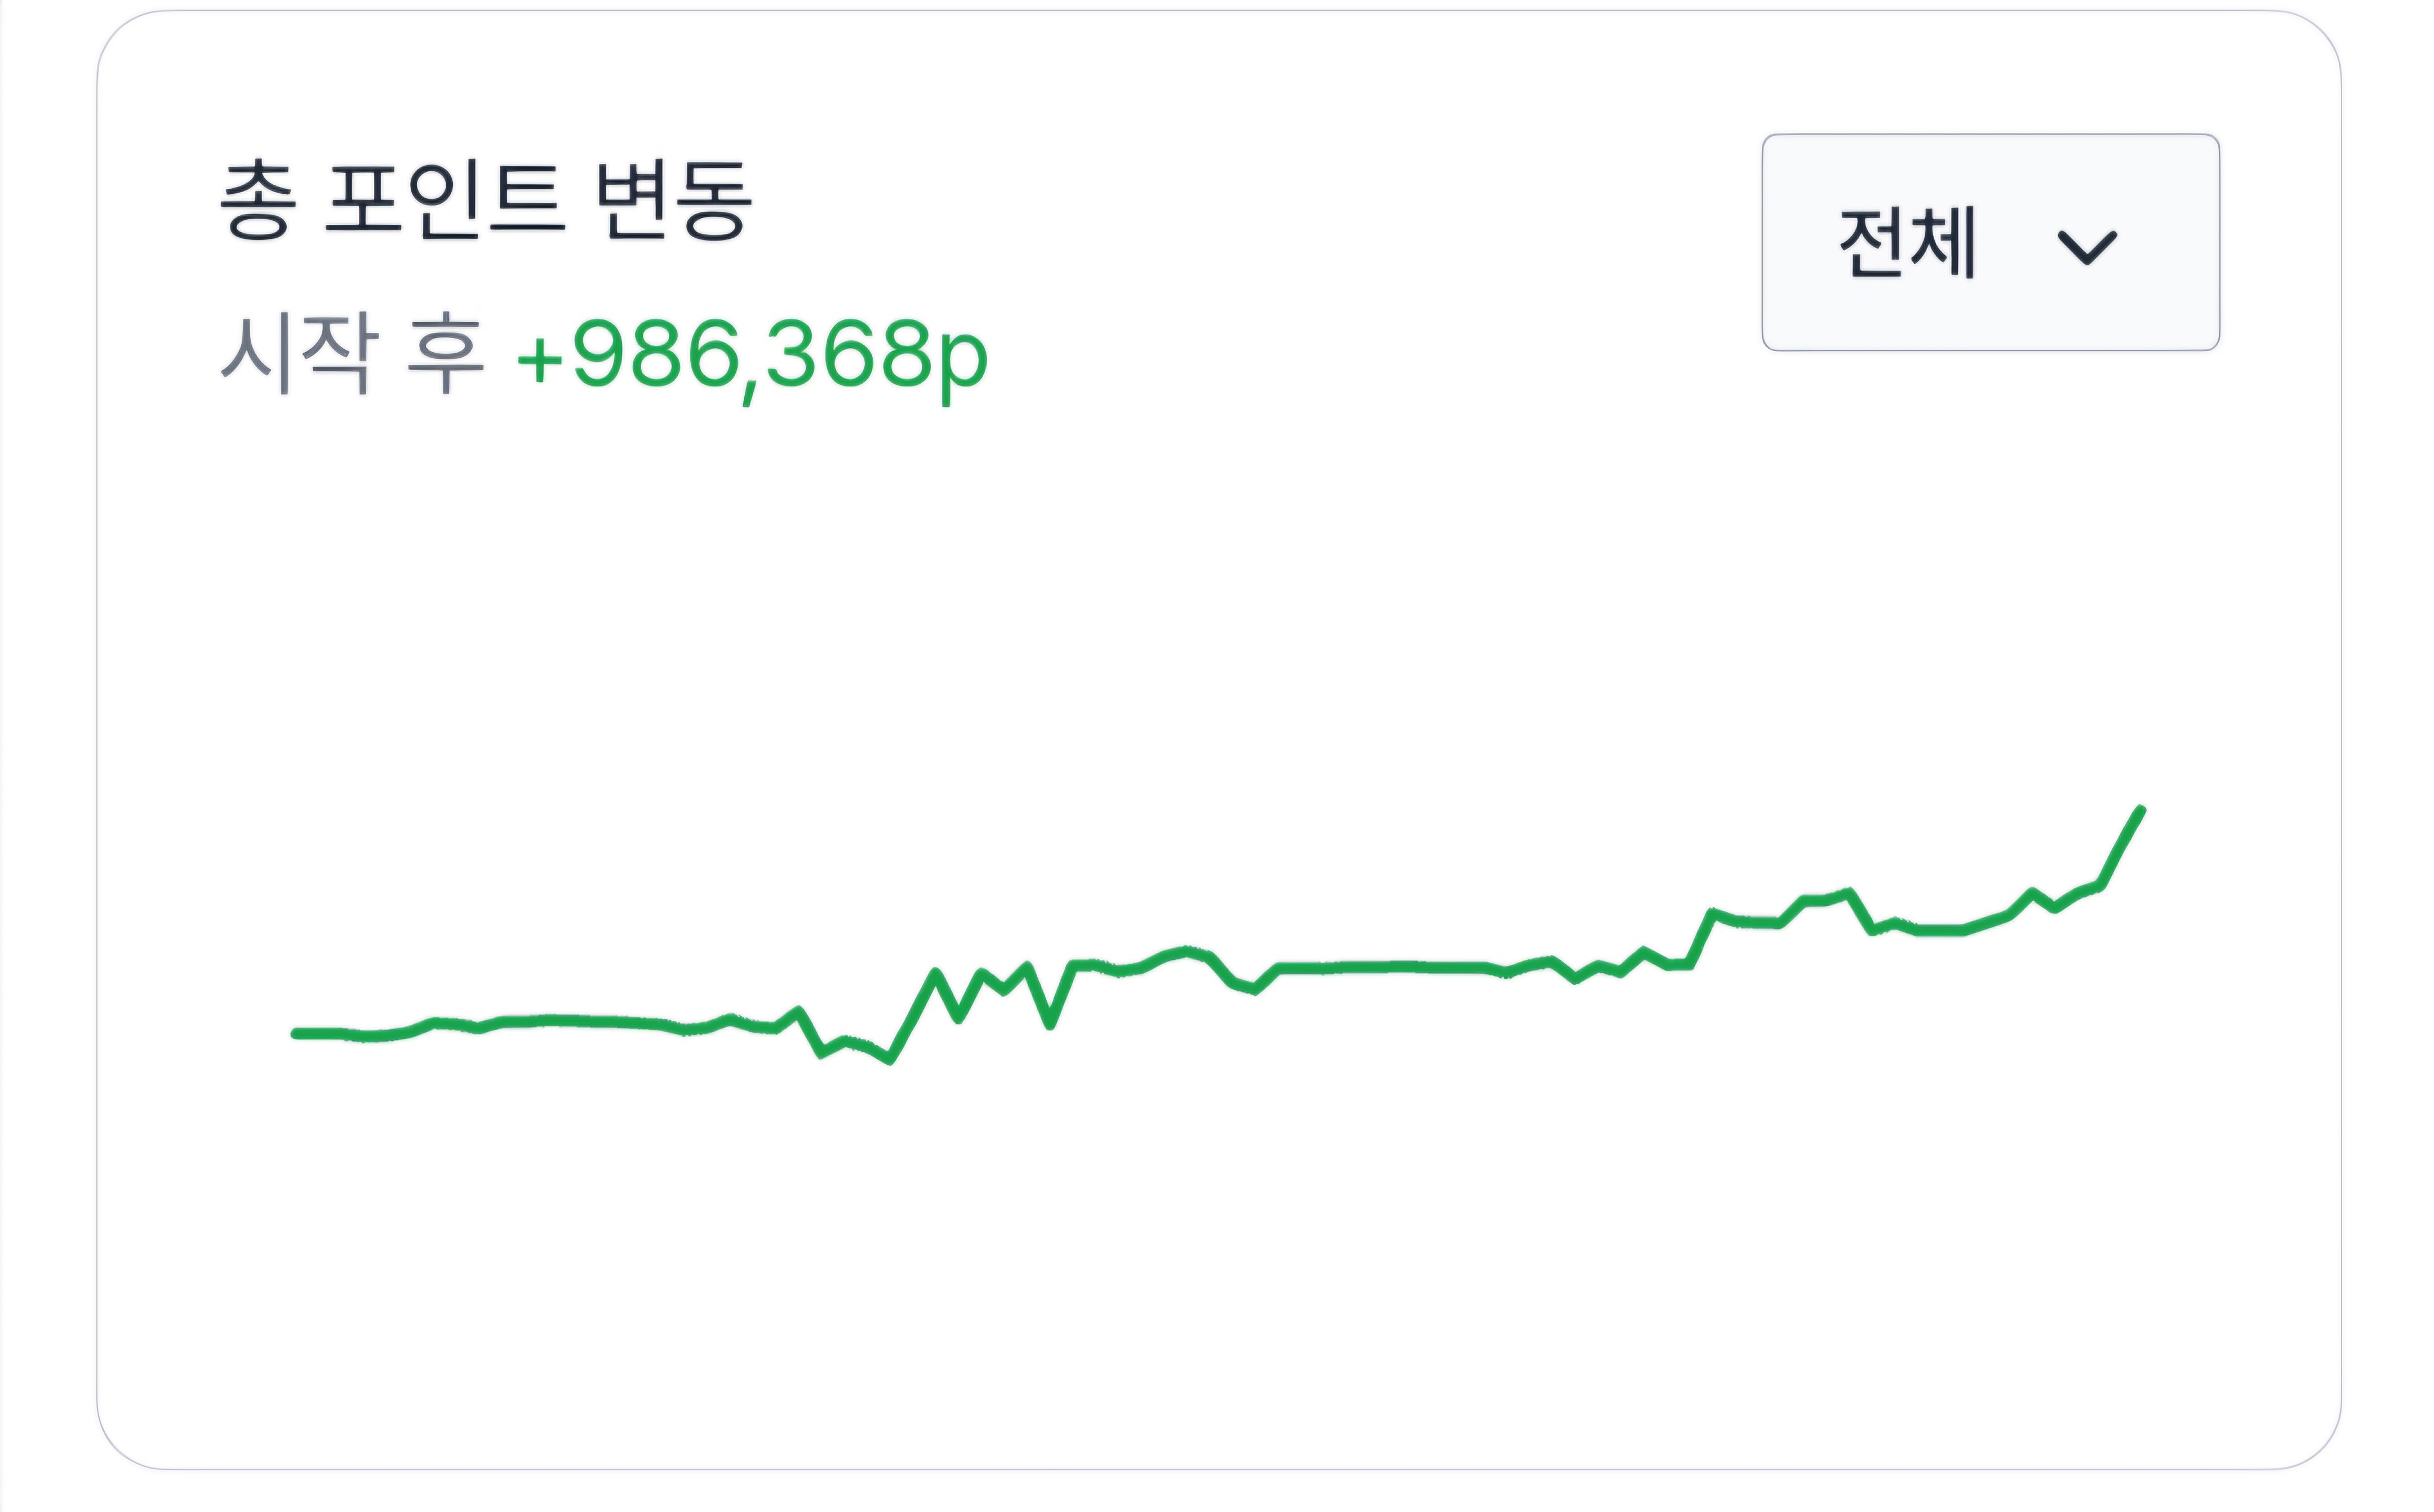Viewport: 2434px width, 1512px height.
Task: Click the 전체 text label
Action: 1906,242
